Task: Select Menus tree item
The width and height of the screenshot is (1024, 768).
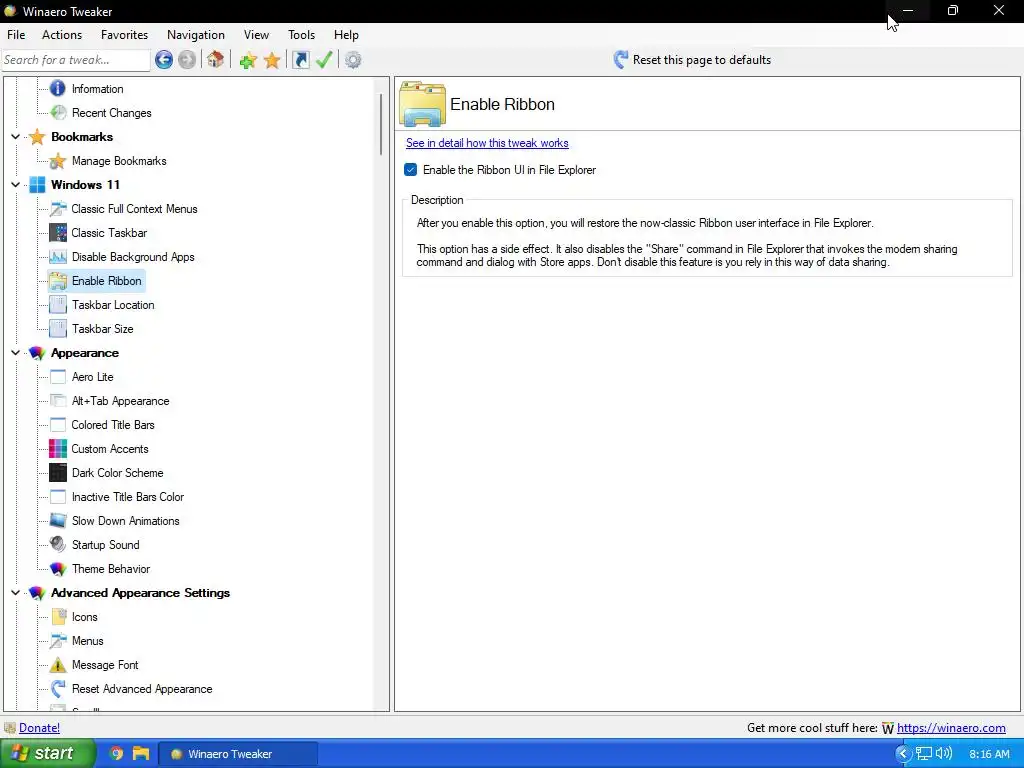Action: pos(88,641)
